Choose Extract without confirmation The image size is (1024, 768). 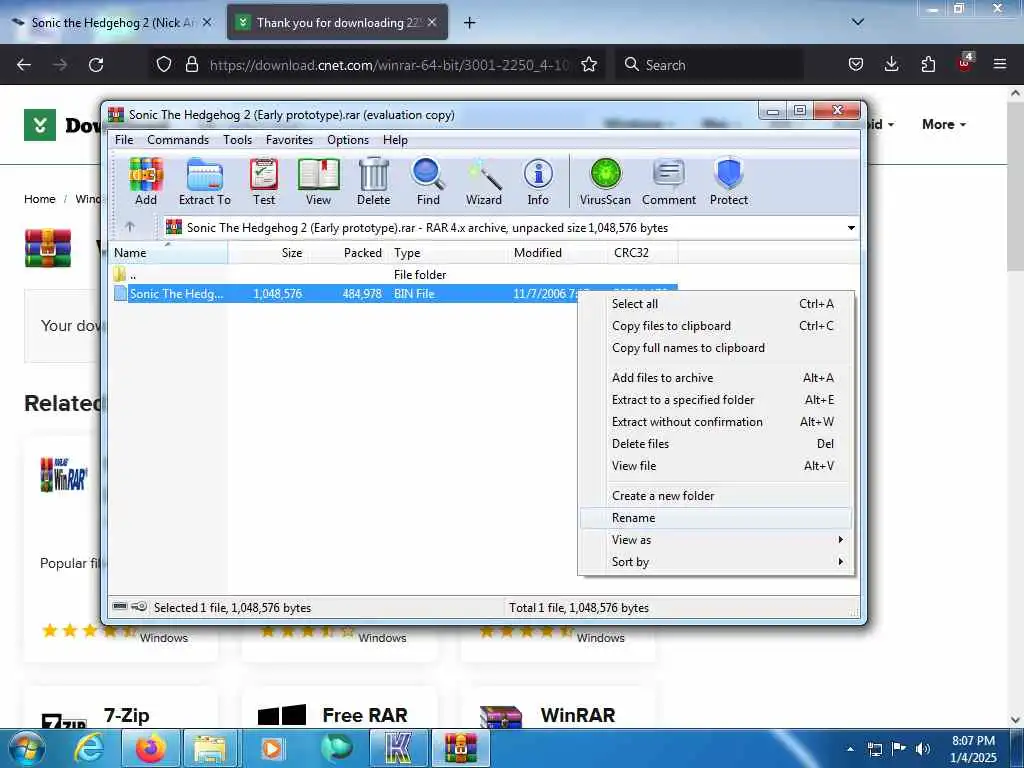(x=716, y=422)
